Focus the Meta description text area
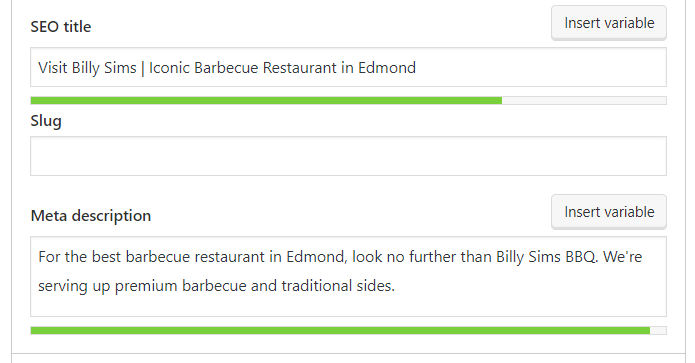This screenshot has height=363, width=695. 348,277
